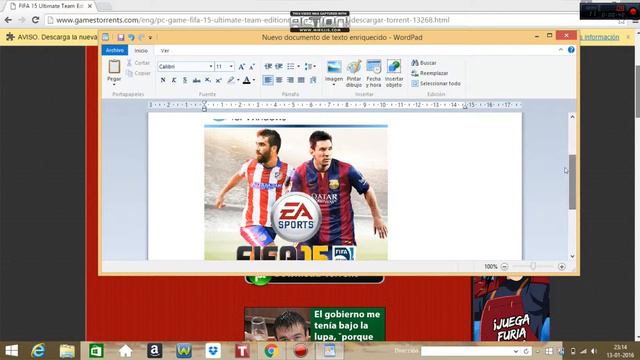Click the Undo arrow in the quick access toolbar

(x=131, y=37)
